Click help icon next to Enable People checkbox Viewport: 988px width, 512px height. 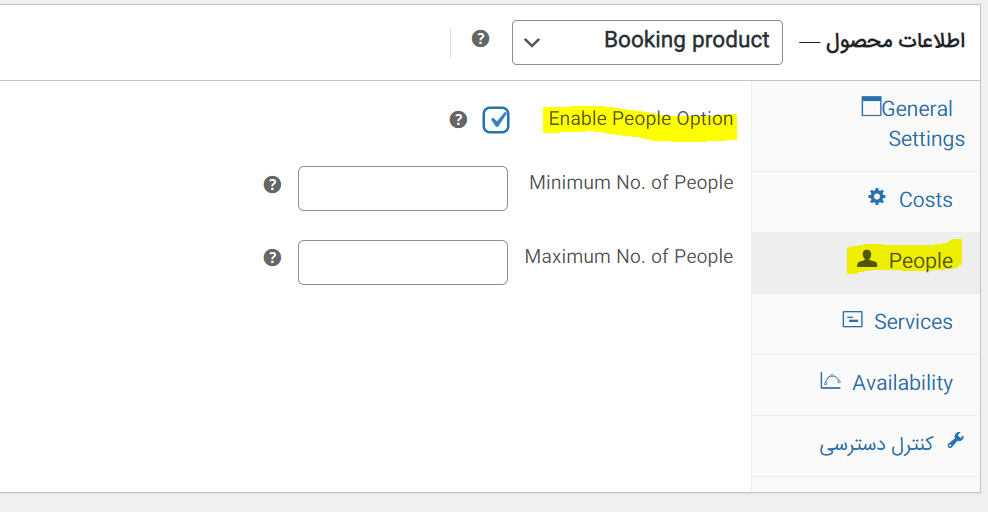coord(458,120)
